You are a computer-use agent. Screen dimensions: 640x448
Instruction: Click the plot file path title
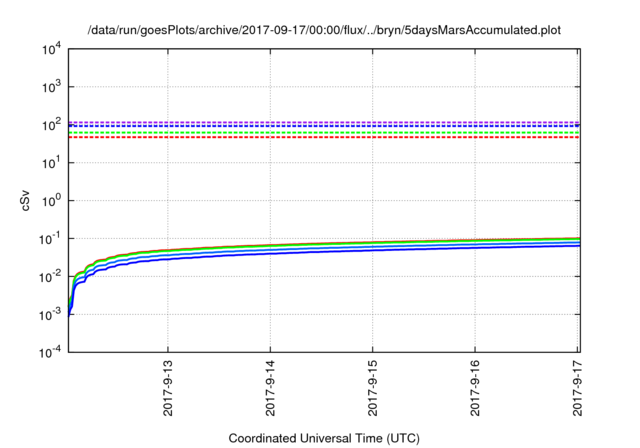324,30
